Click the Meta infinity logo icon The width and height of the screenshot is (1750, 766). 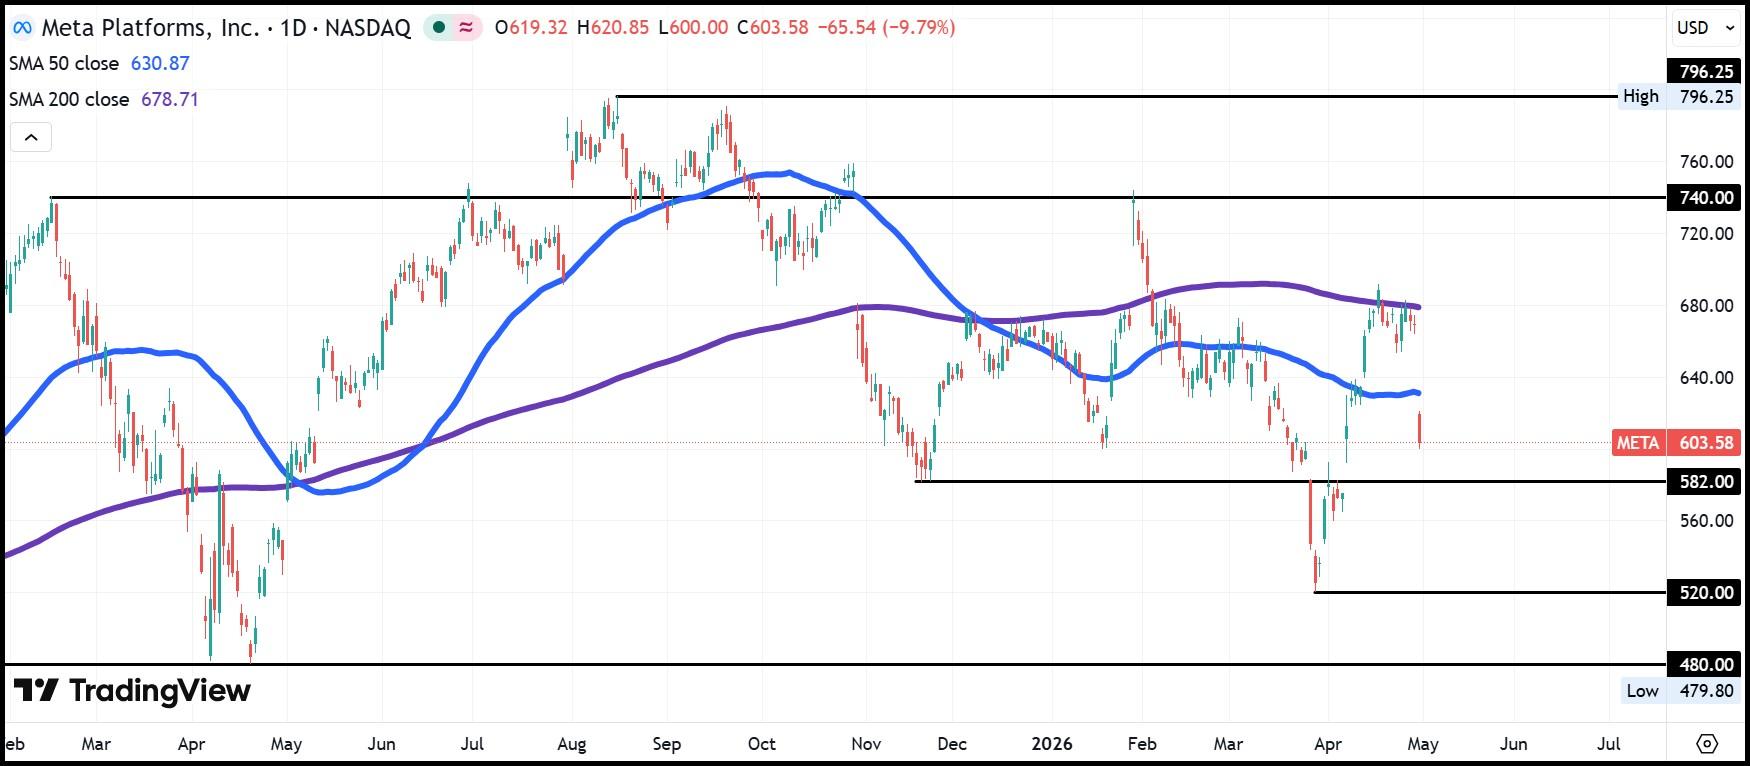[21, 28]
